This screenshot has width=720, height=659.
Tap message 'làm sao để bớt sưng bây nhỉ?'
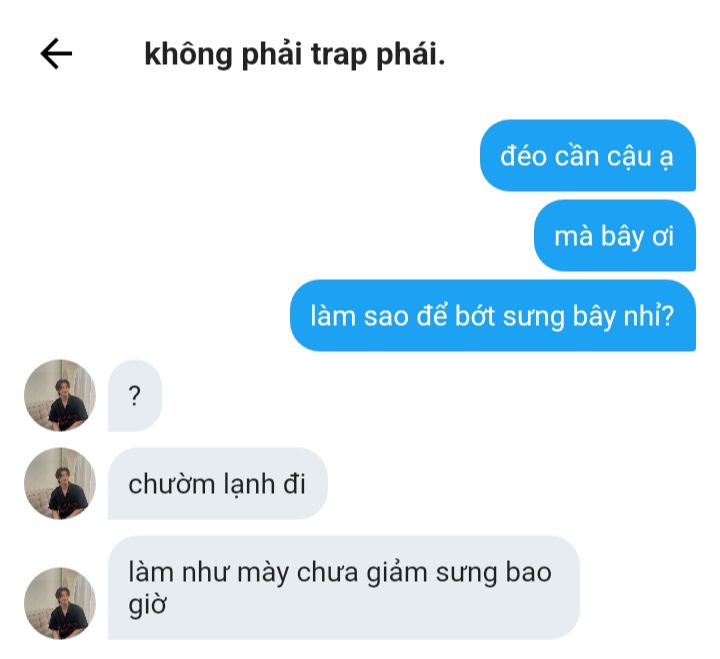coord(493,315)
